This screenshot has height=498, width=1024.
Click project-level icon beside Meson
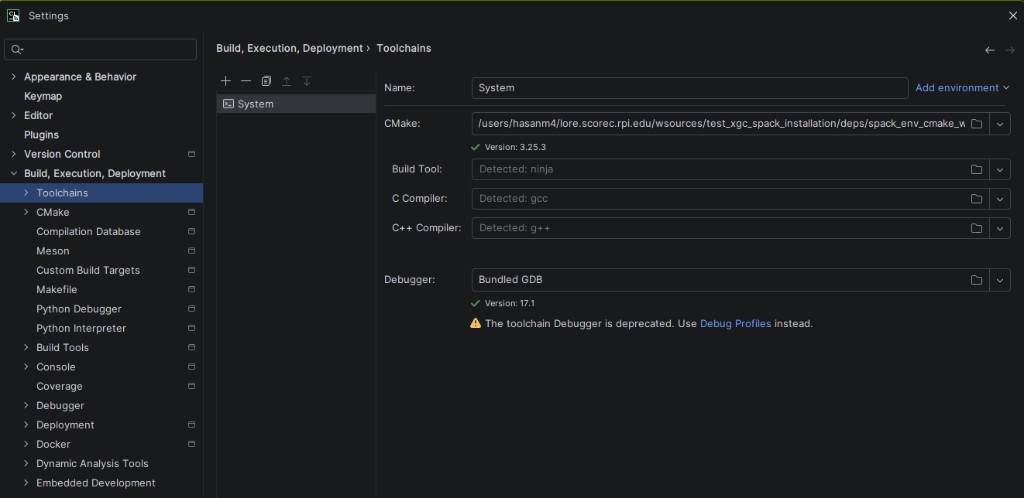pos(191,251)
